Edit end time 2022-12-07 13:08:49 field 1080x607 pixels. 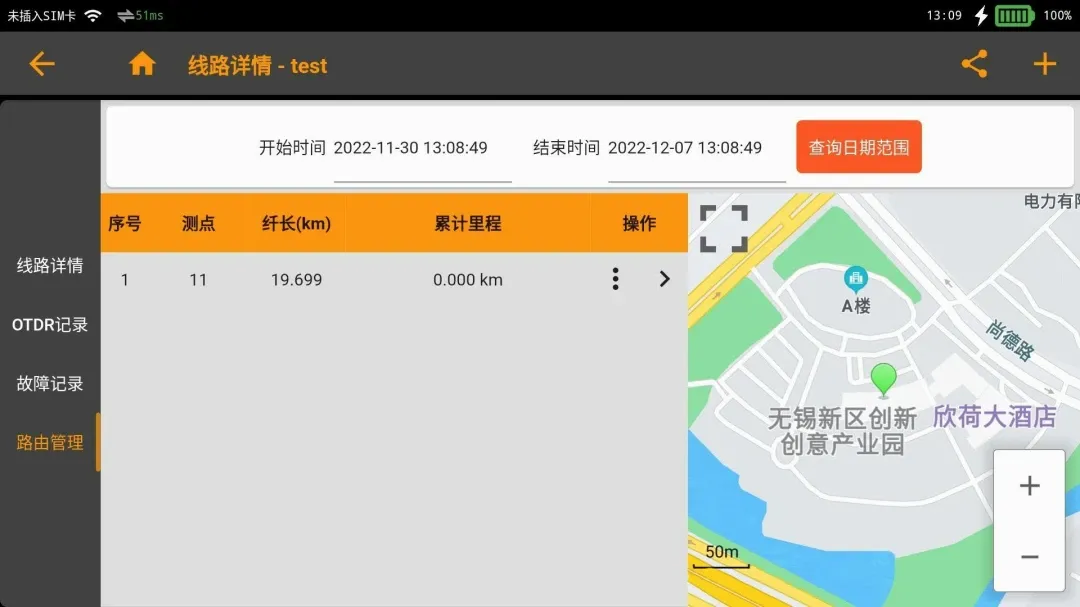click(x=696, y=149)
